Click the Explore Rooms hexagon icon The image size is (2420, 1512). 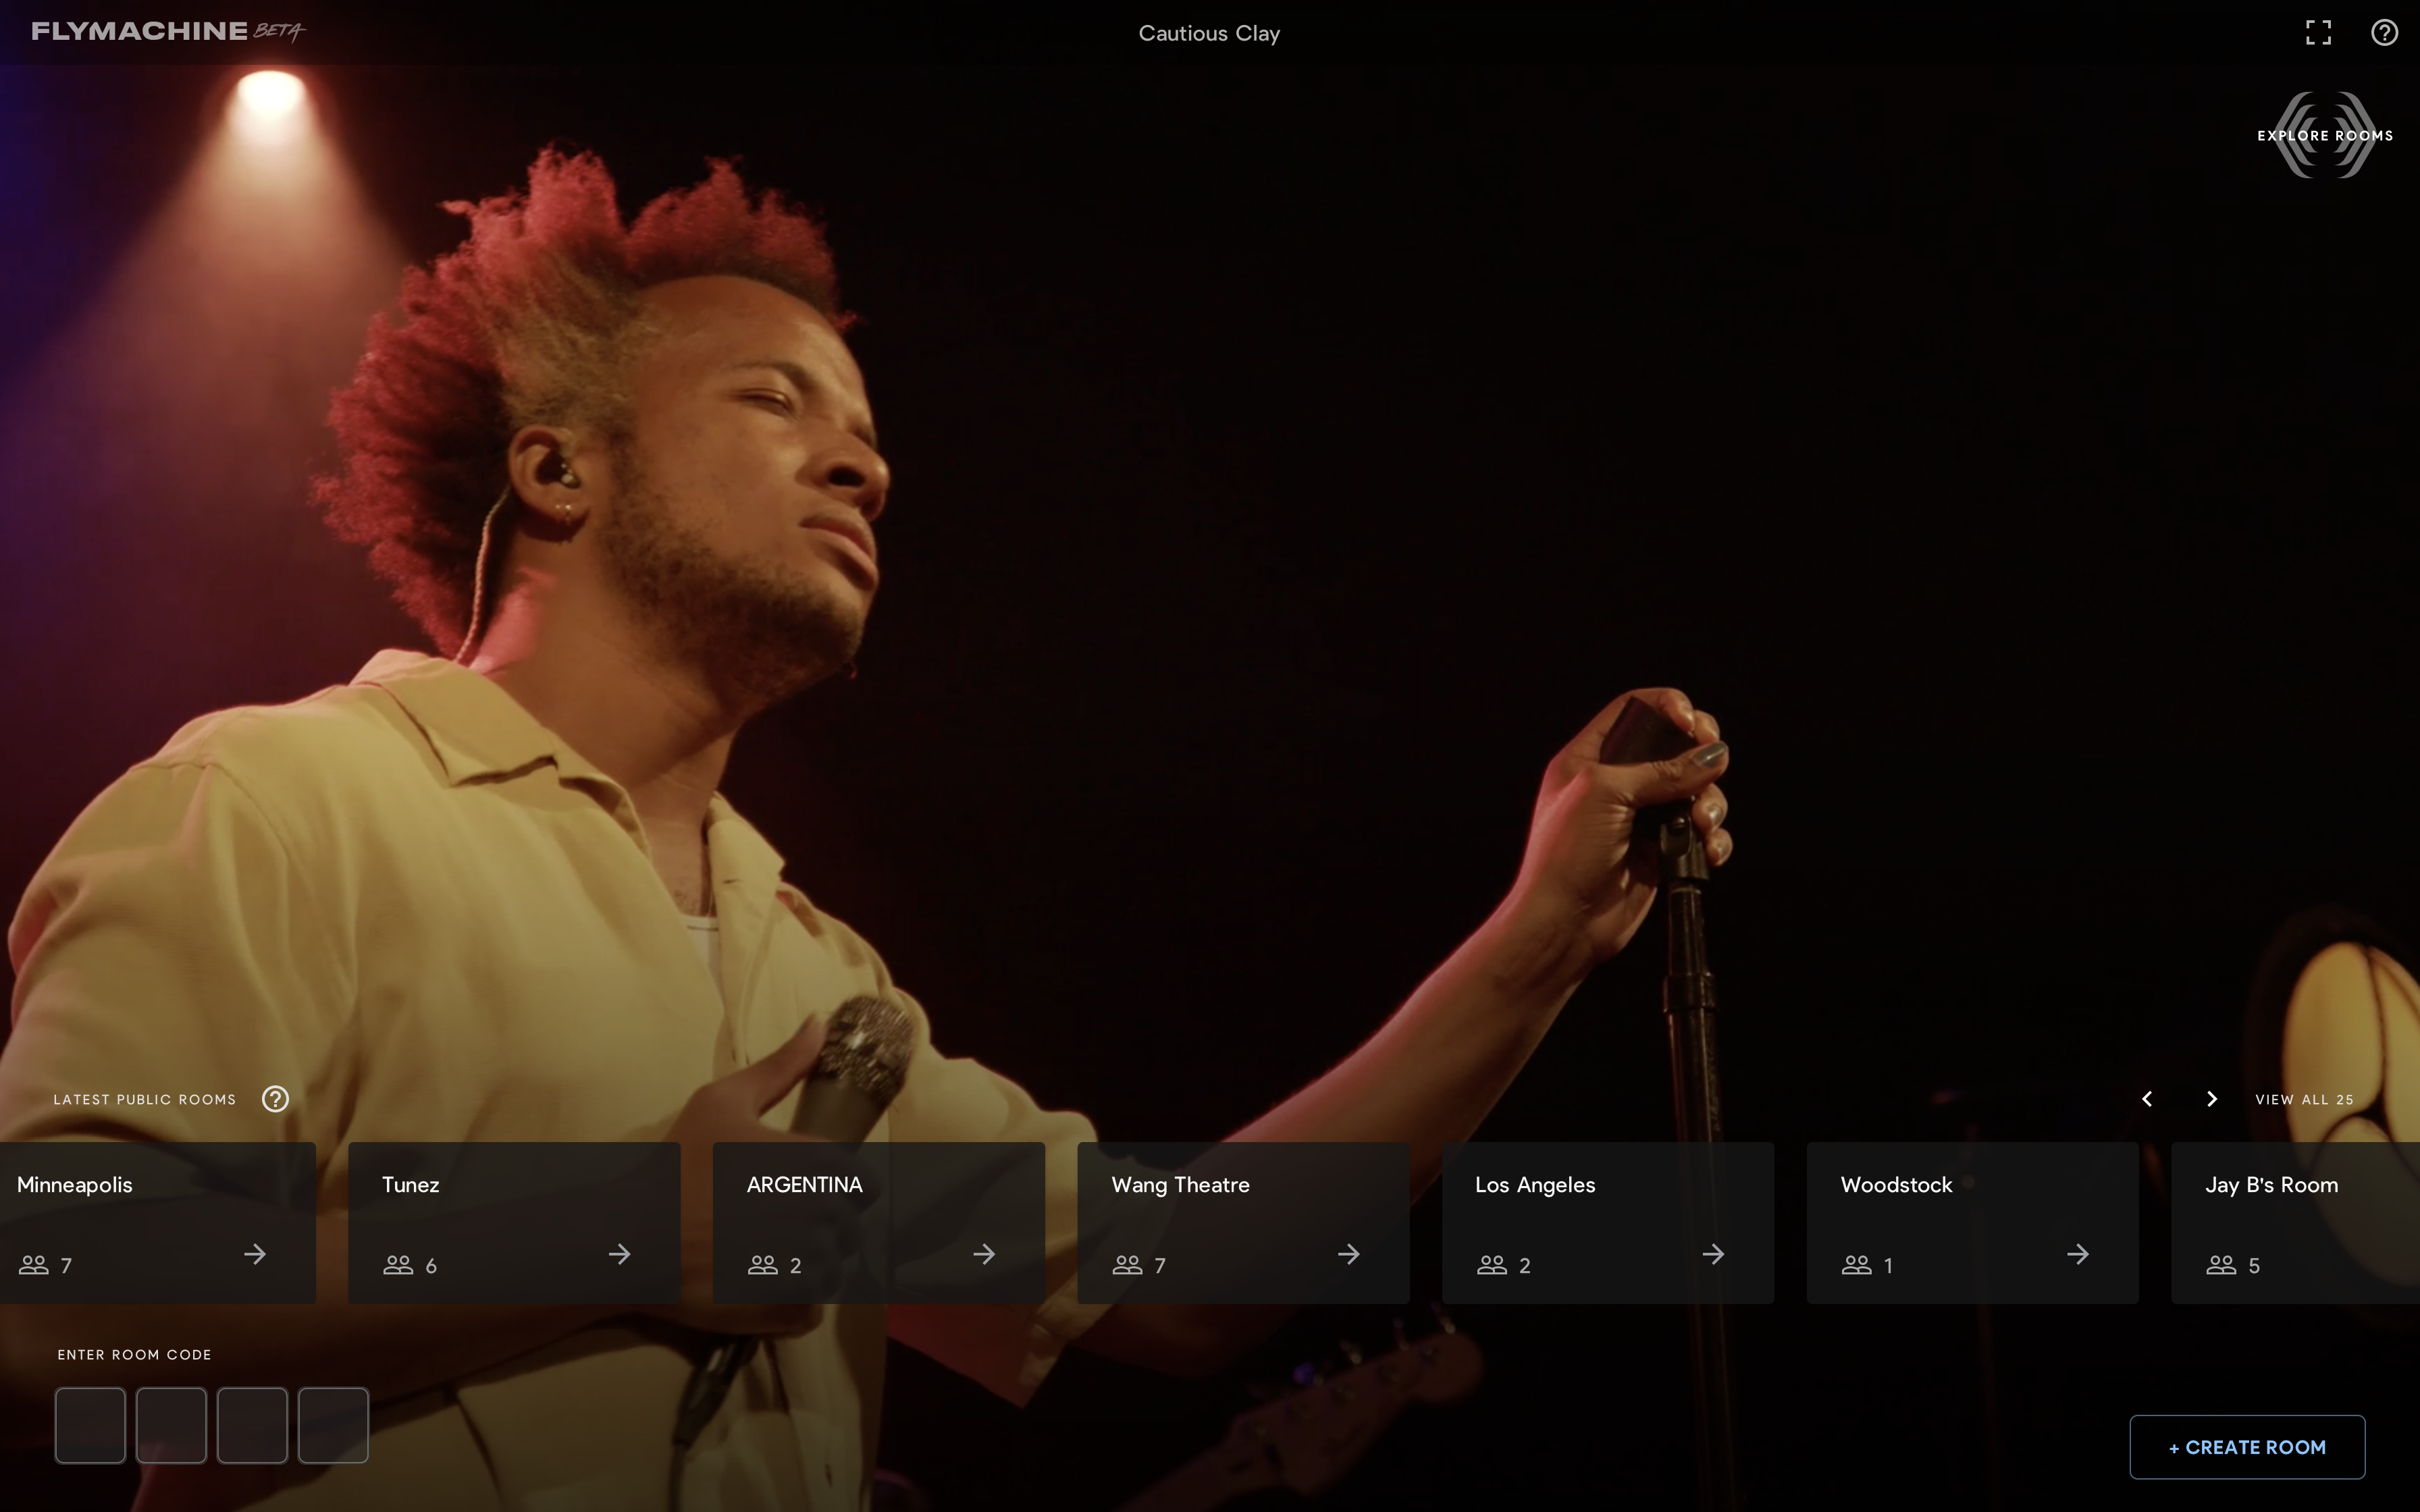(2325, 135)
